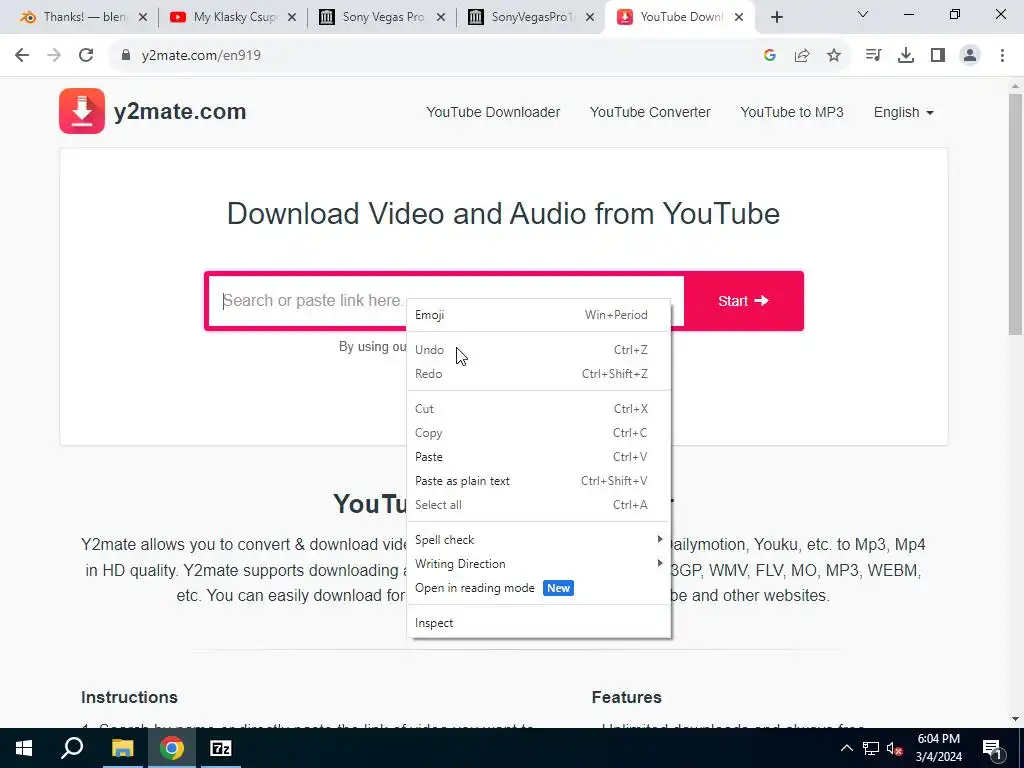Screen dimensions: 1024x768
Task: Click the Instructions heading text
Action: pyautogui.click(x=129, y=697)
